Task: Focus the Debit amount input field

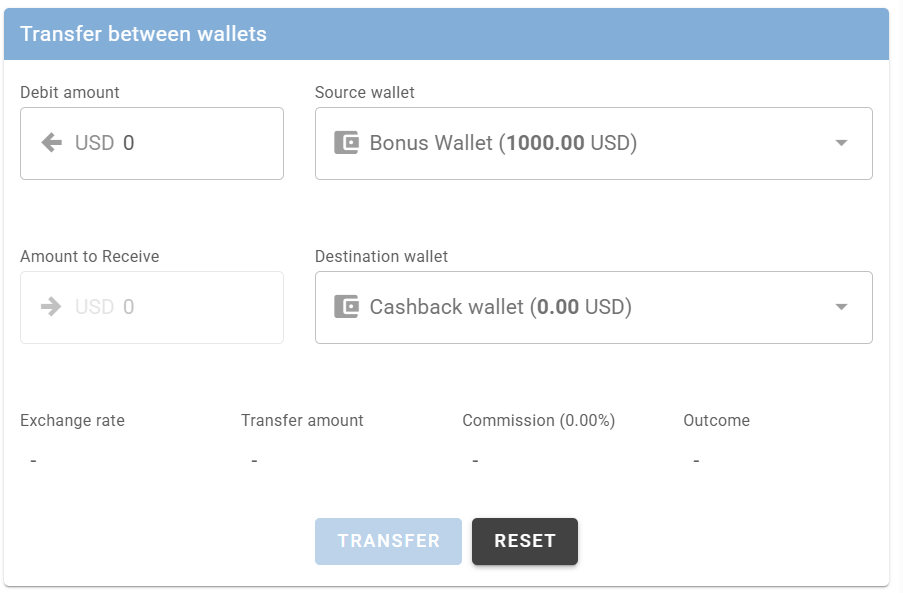Action: click(x=190, y=143)
